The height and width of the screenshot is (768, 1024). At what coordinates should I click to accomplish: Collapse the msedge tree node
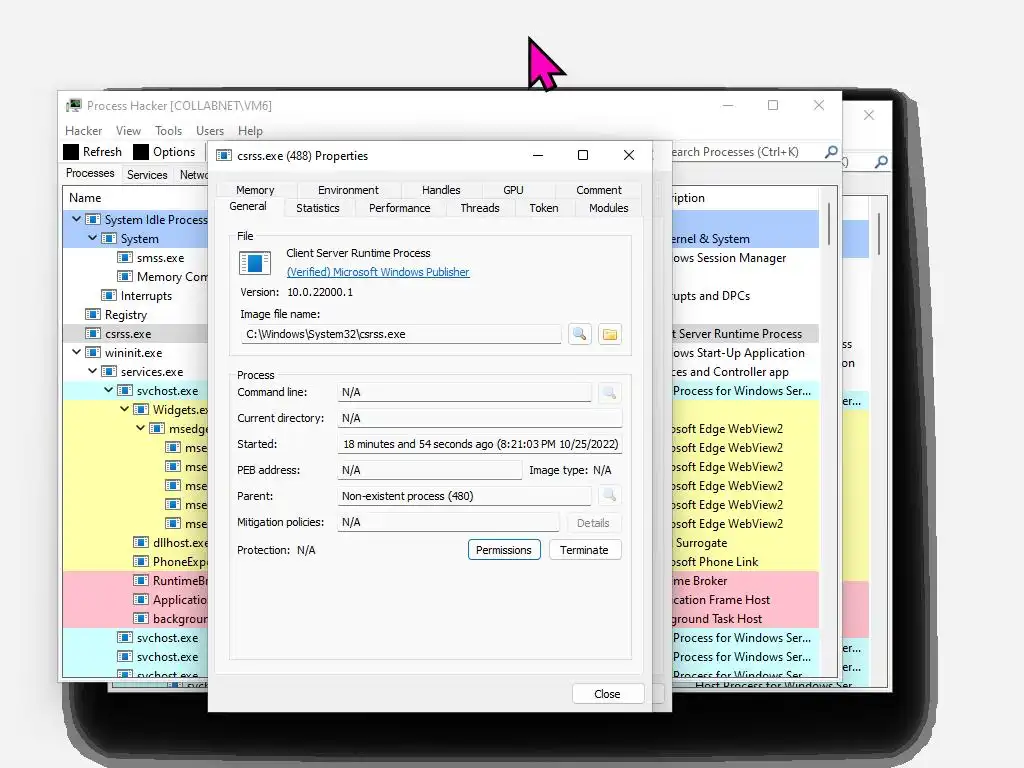[140, 428]
